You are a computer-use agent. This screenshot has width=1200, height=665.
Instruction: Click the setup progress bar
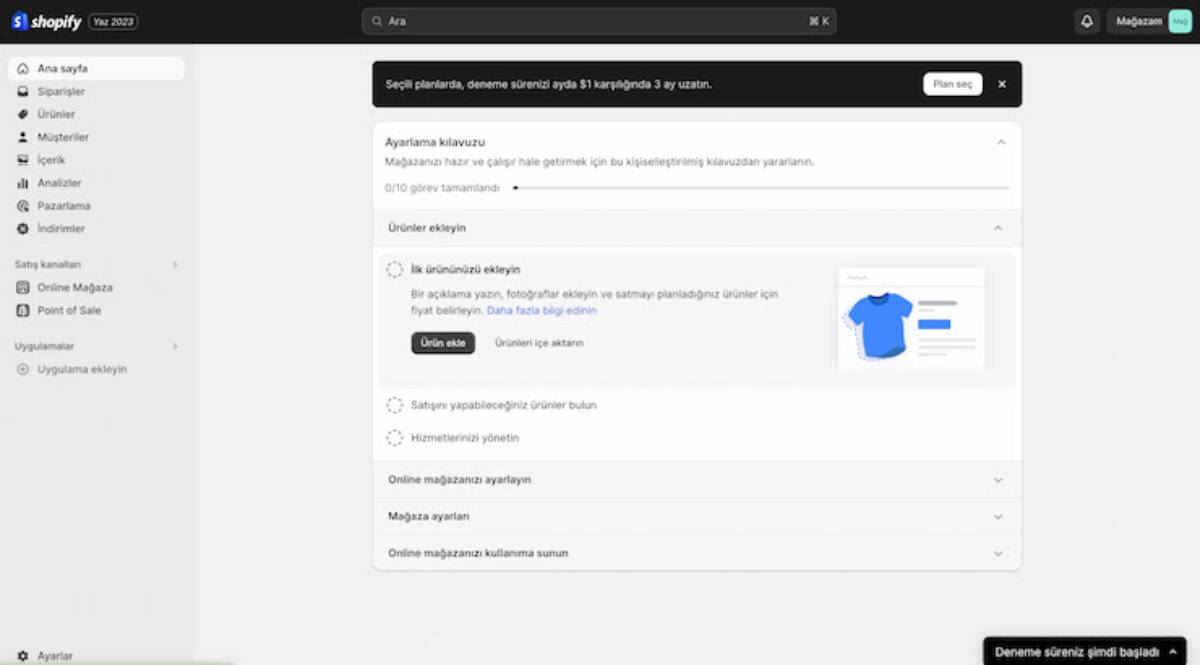(760, 188)
